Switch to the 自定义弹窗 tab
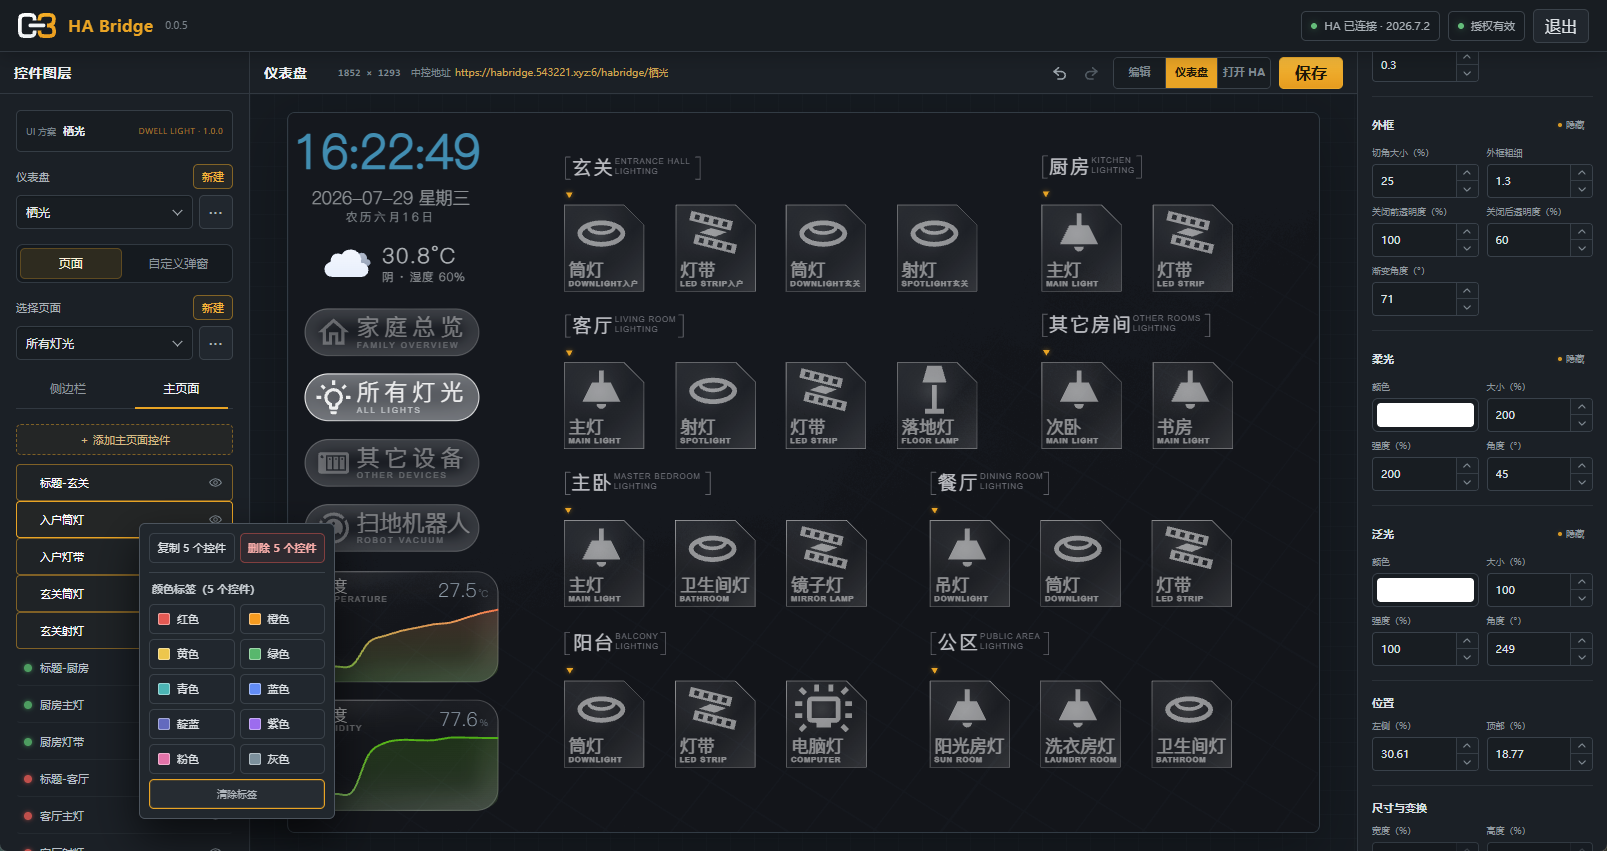Image resolution: width=1607 pixels, height=851 pixels. (178, 264)
